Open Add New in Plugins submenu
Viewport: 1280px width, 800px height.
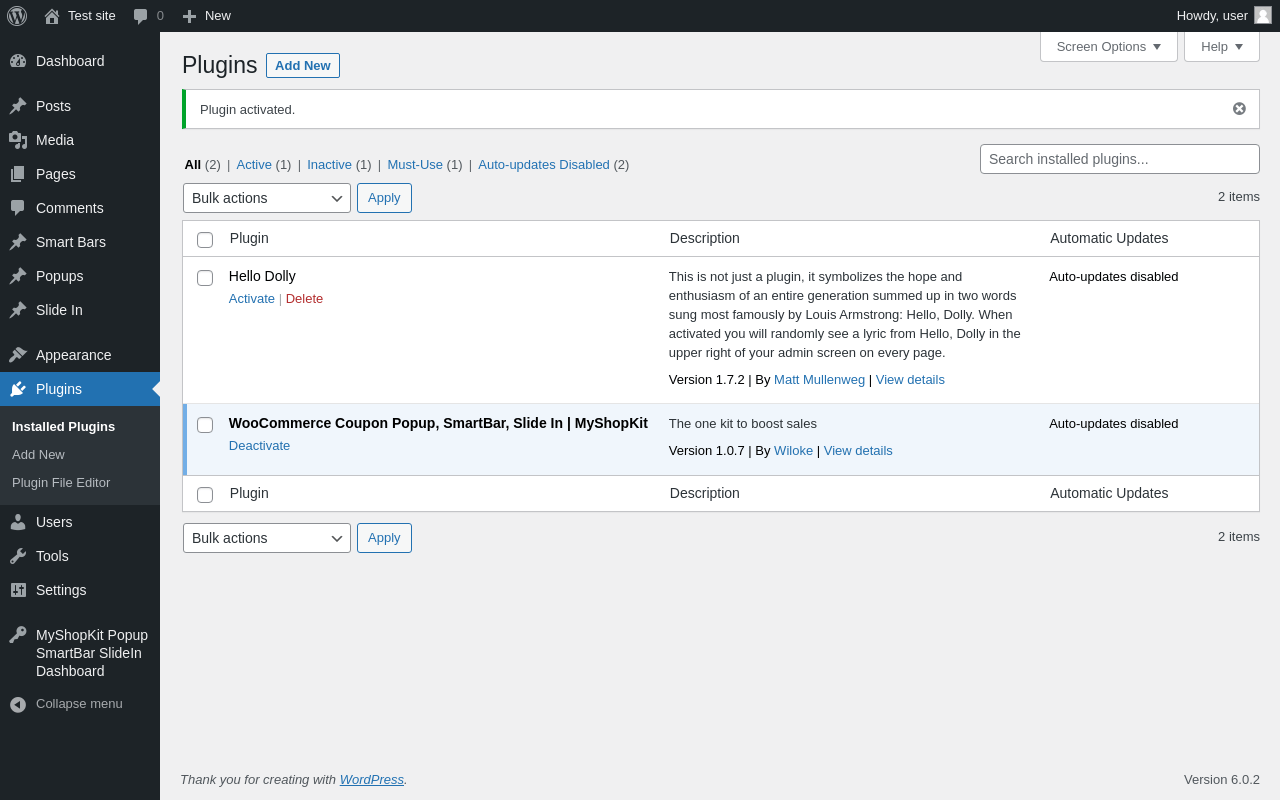coord(38,454)
